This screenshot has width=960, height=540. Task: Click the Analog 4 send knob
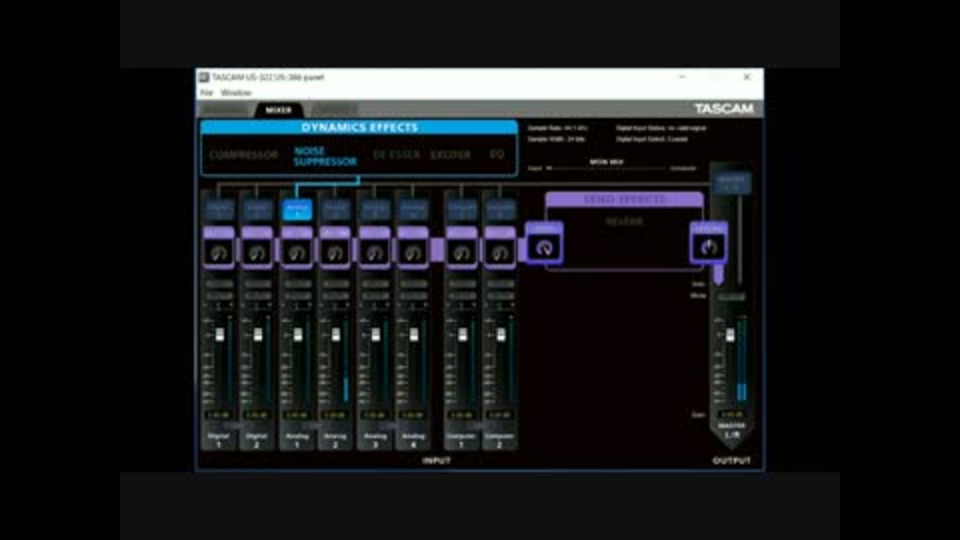(x=413, y=252)
